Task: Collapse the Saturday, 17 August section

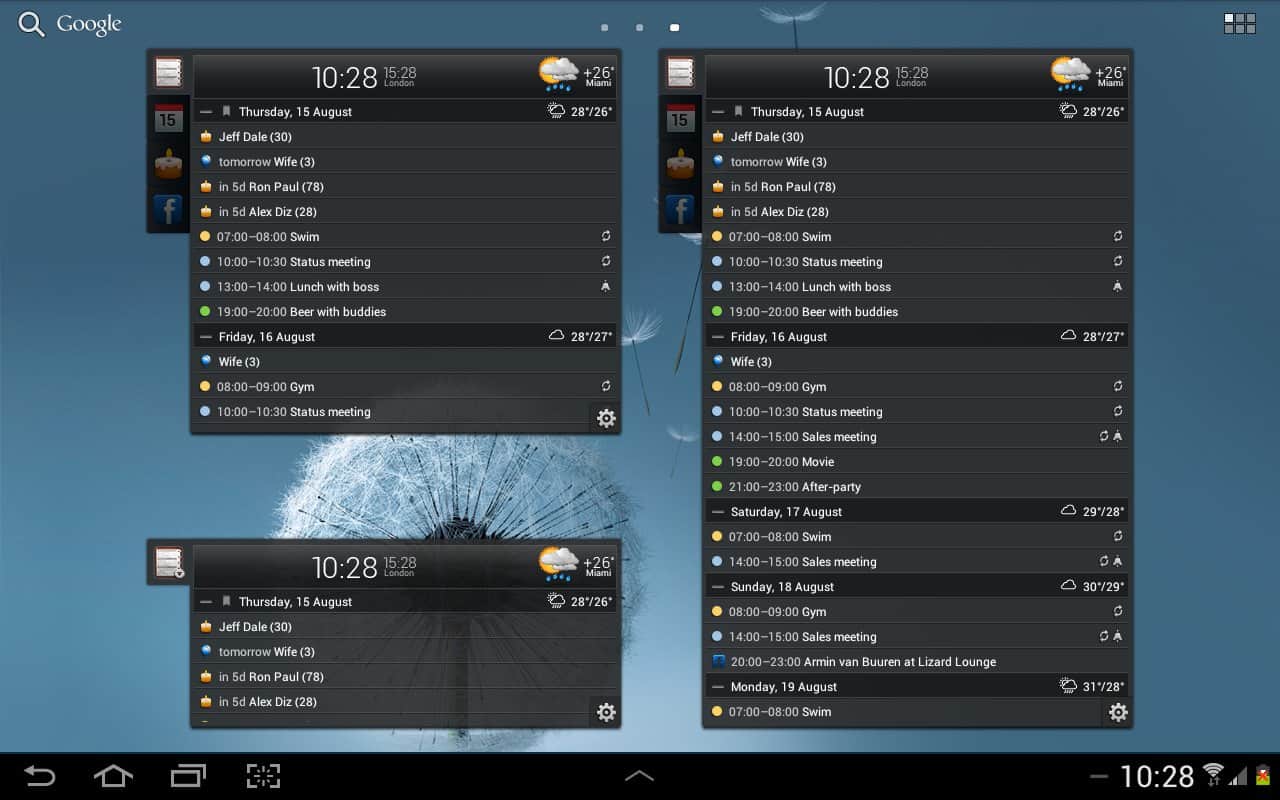Action: [x=717, y=512]
